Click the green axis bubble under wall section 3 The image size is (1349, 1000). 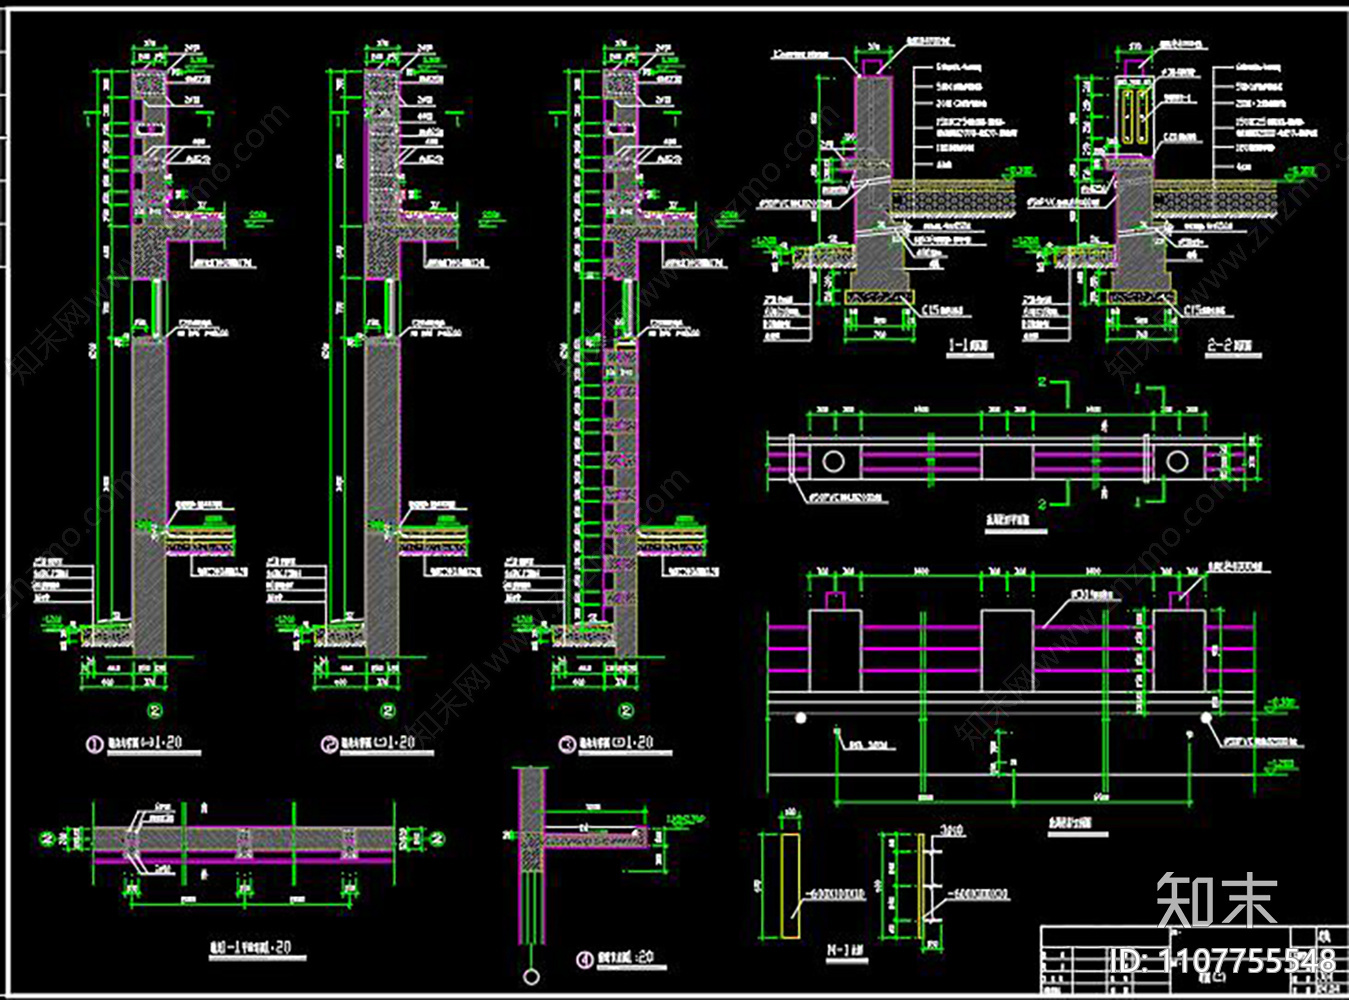point(626,712)
